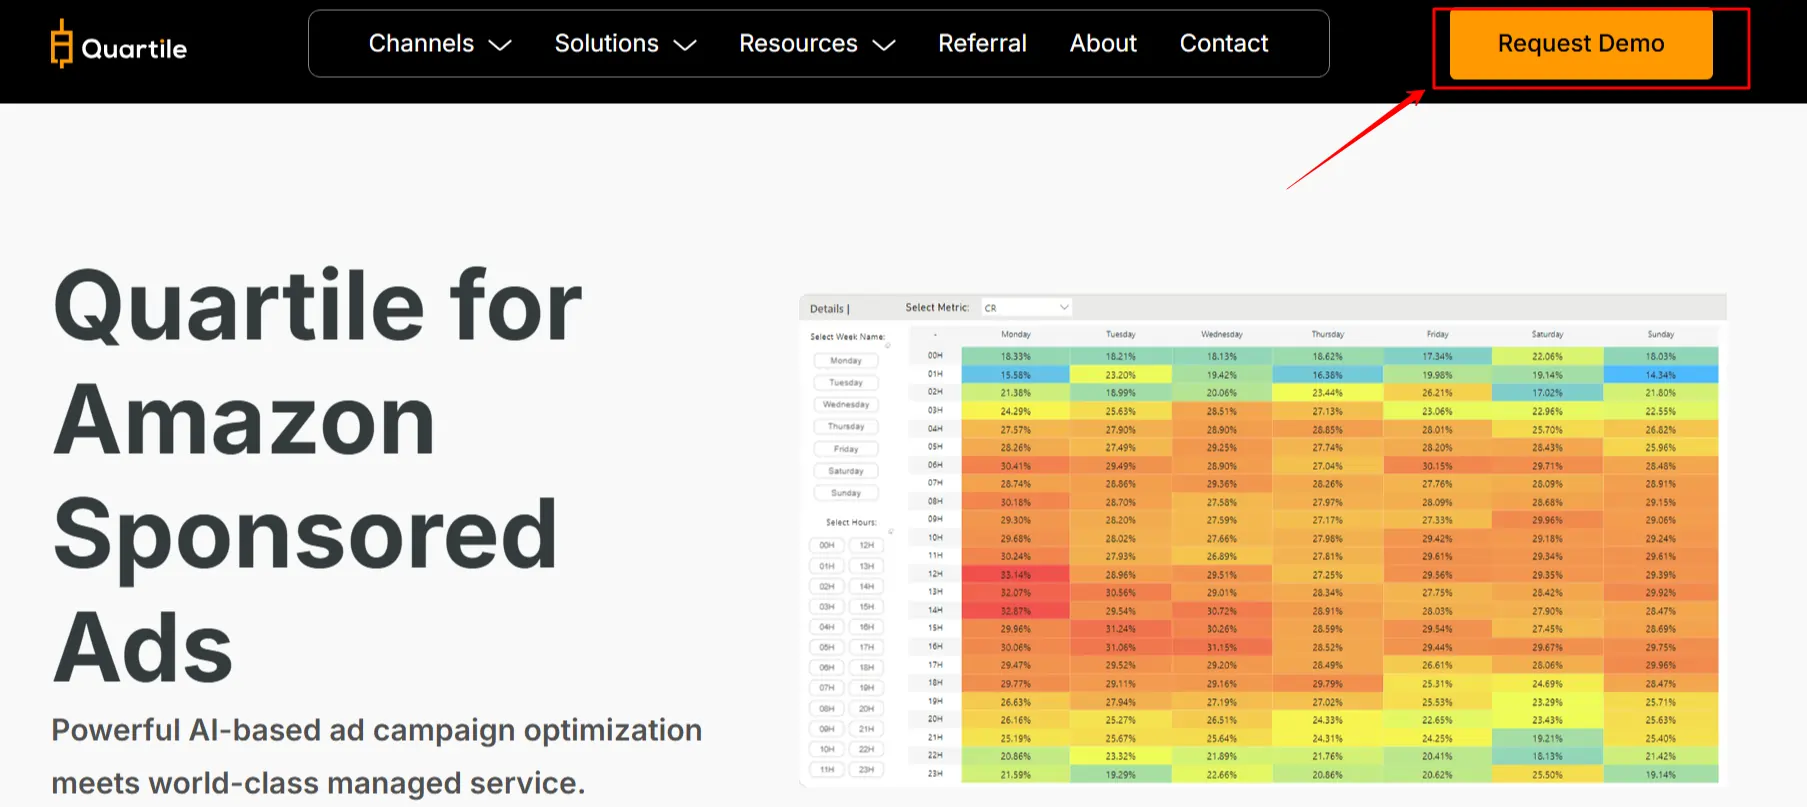Click the 31.24% cell in Tuesday column

pos(1120,629)
